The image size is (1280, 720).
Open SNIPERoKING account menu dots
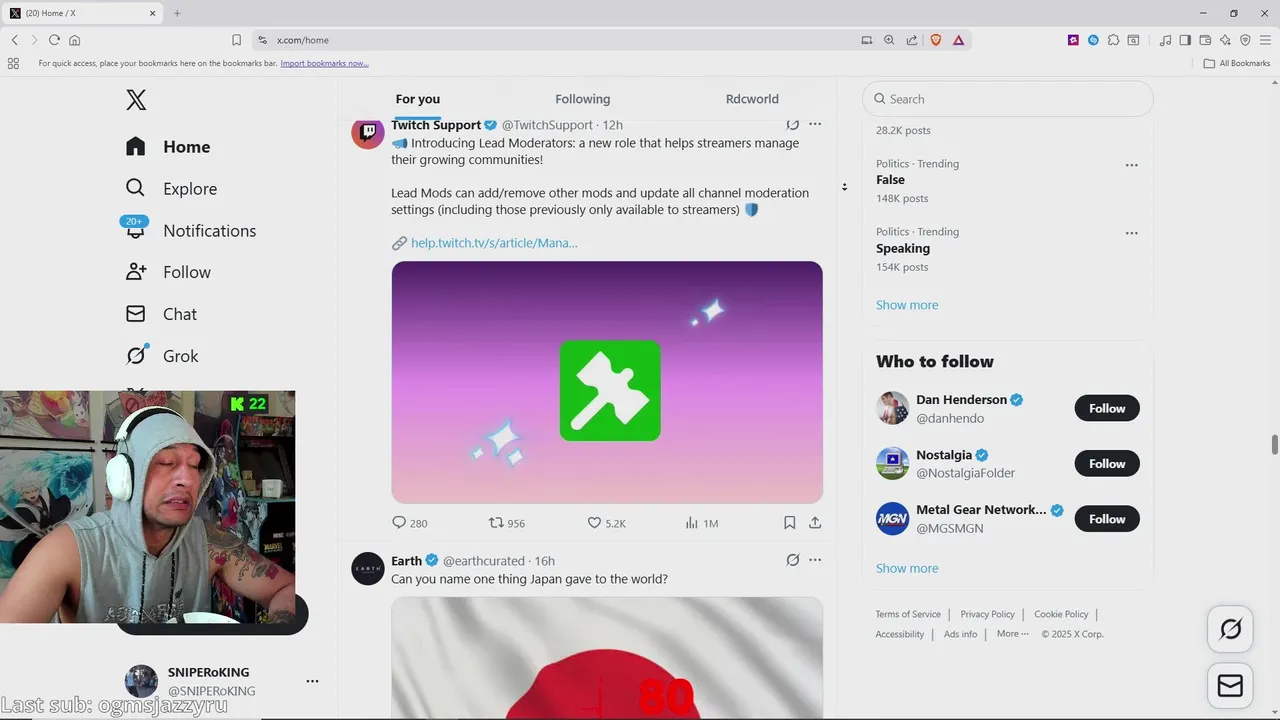point(312,681)
